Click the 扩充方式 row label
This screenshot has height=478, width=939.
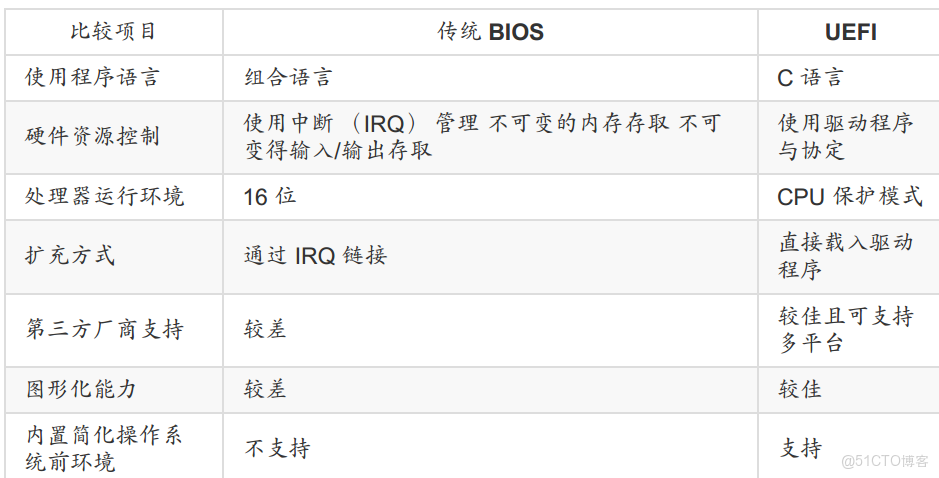point(70,255)
